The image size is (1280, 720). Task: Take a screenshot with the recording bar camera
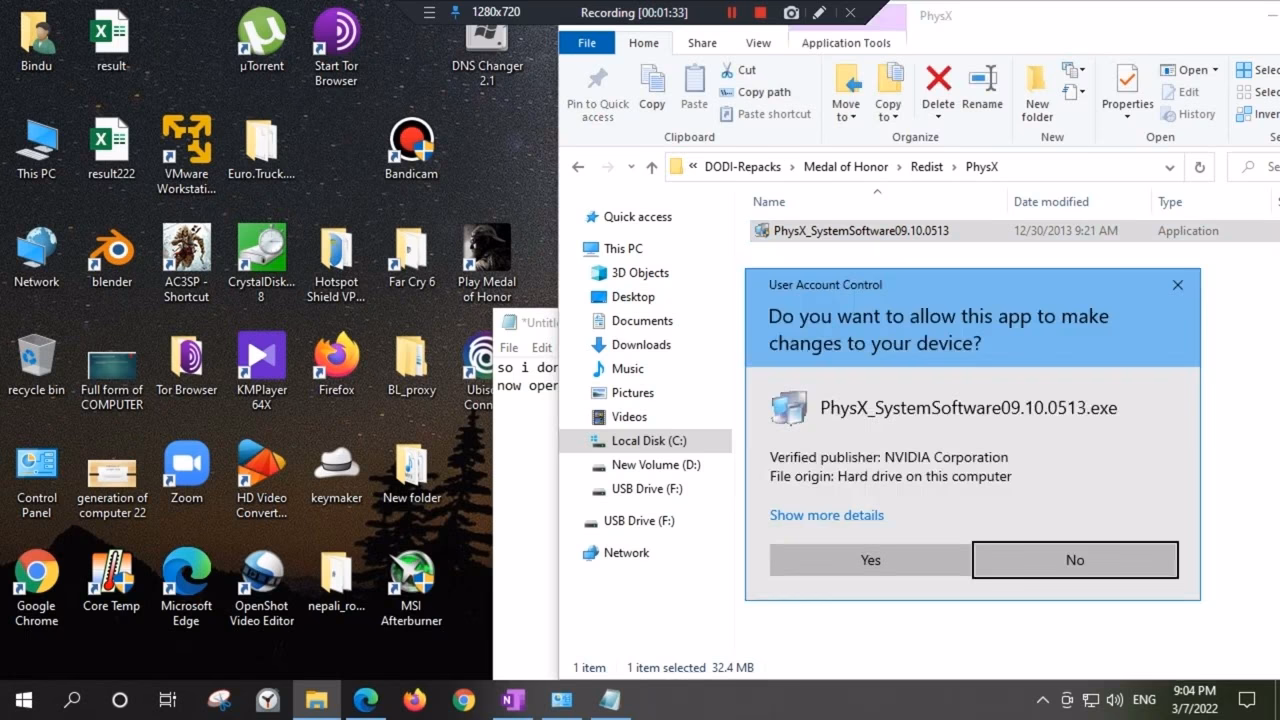(791, 13)
